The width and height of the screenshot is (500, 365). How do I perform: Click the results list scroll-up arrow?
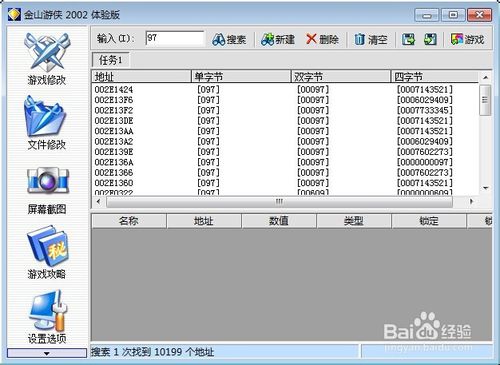pyautogui.click(x=486, y=77)
